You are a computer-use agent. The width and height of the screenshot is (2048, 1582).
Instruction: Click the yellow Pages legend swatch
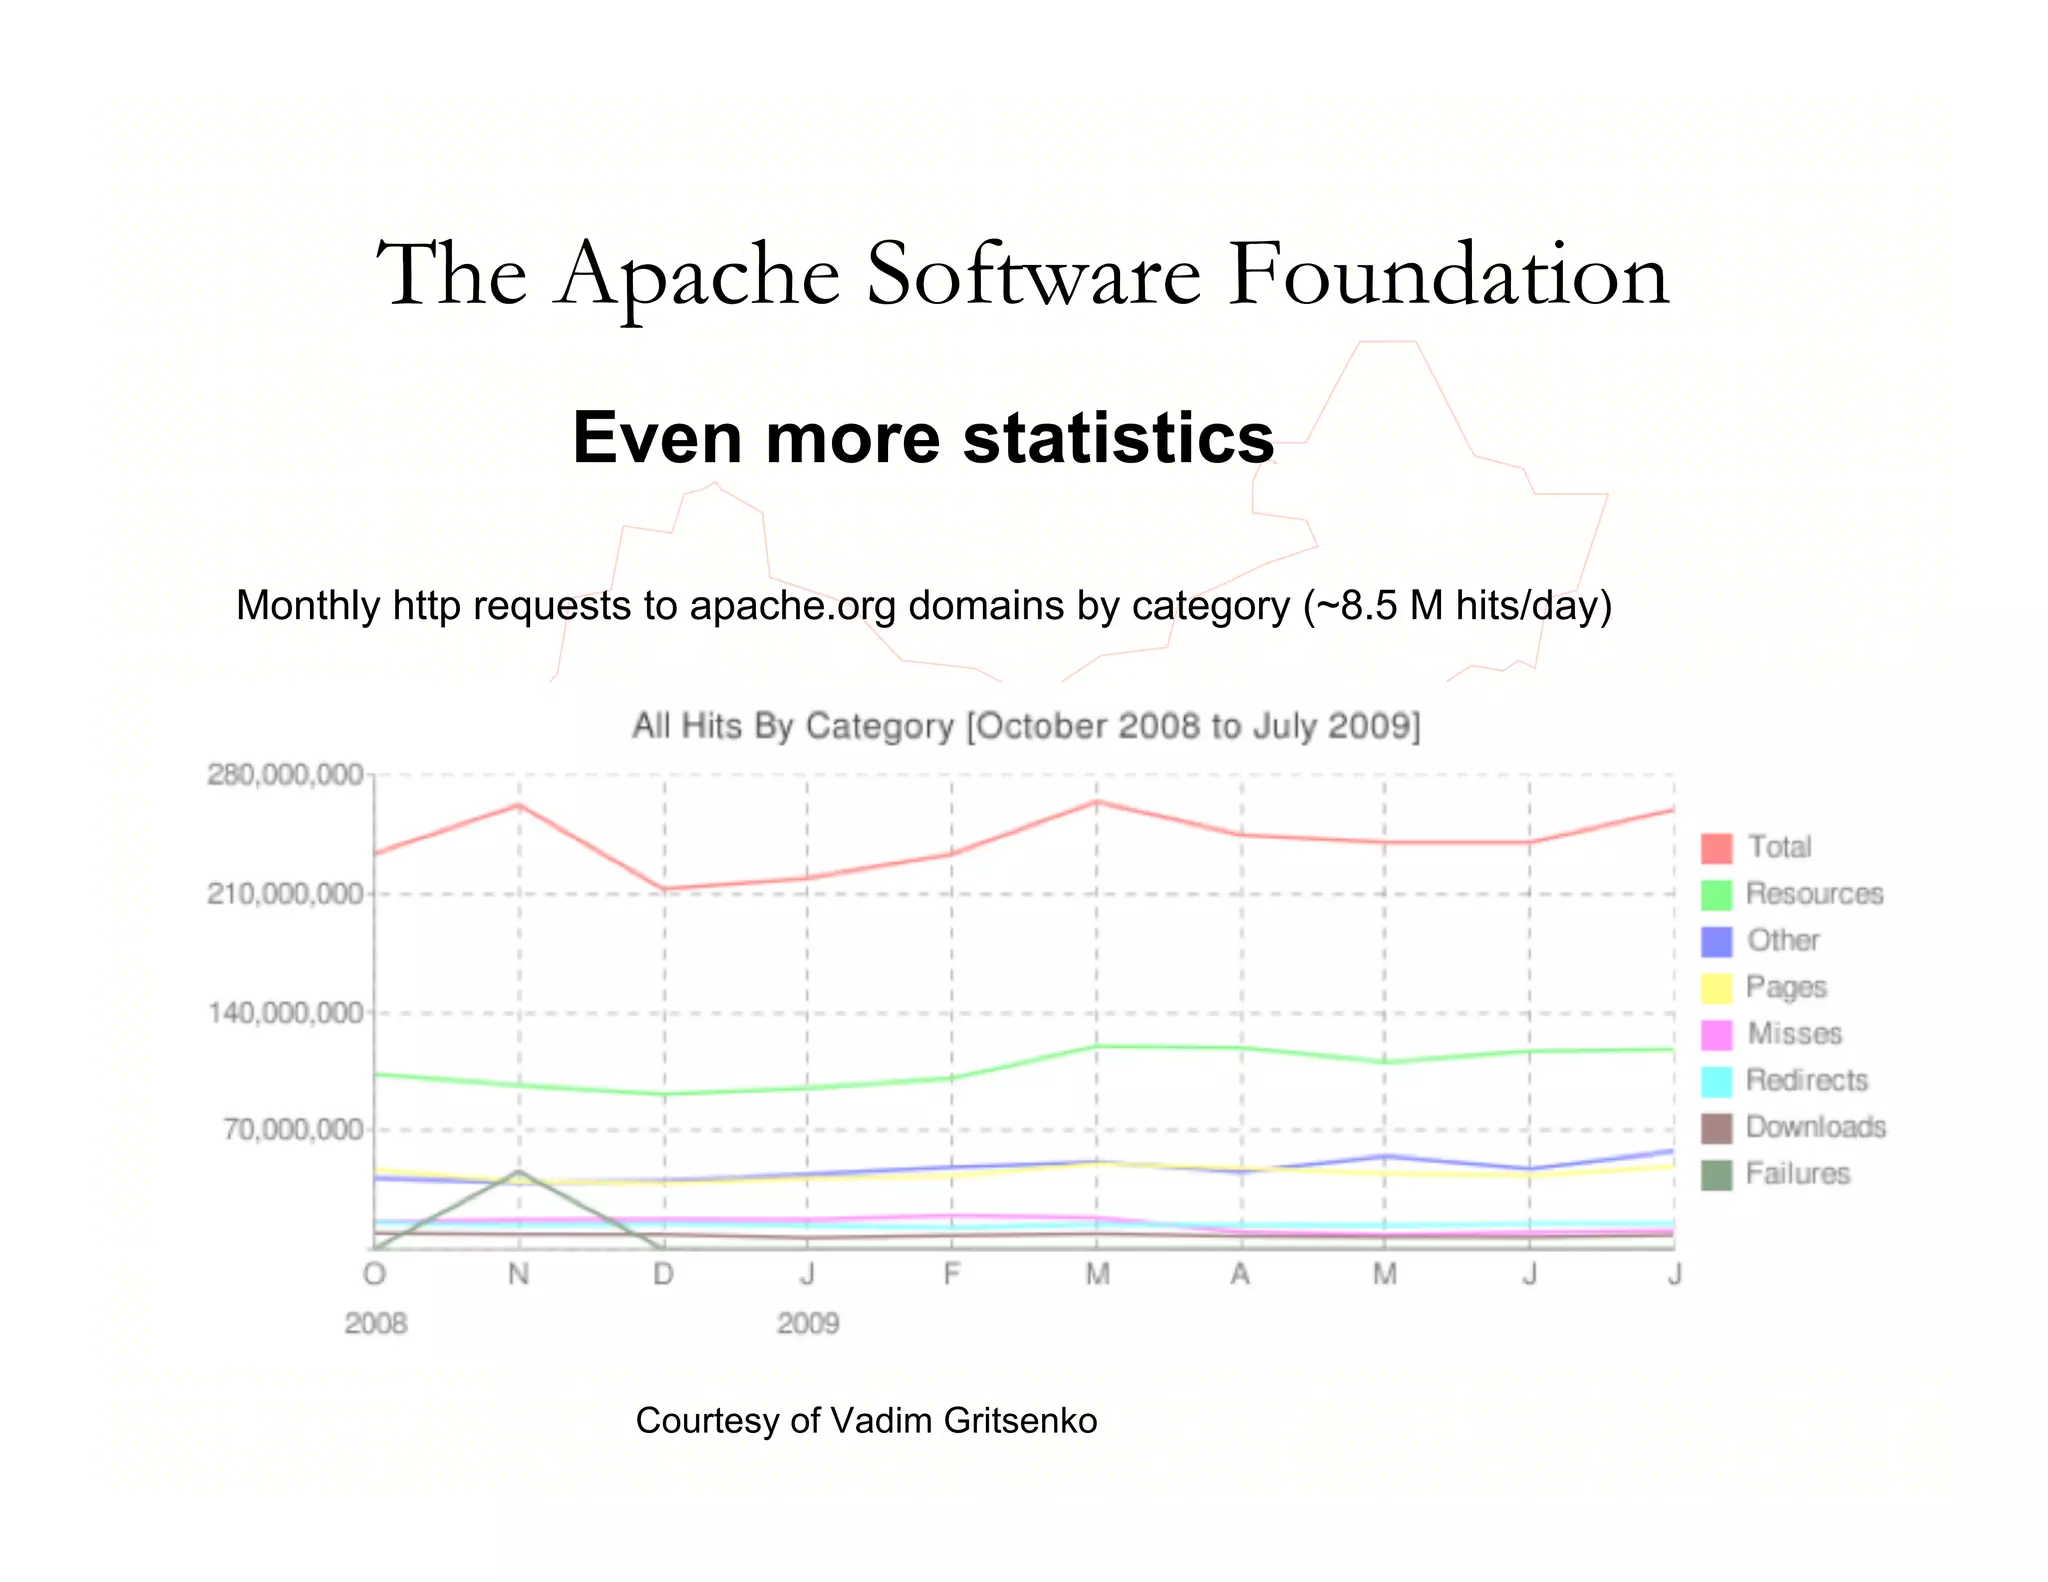click(x=1716, y=988)
